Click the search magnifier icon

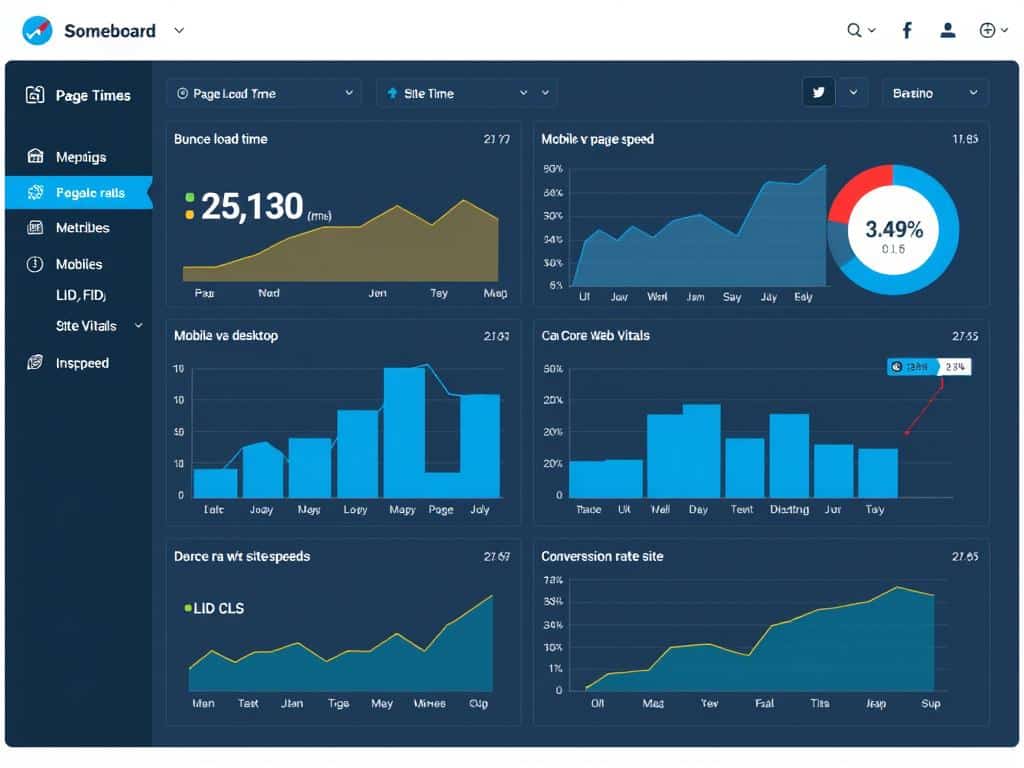855,30
